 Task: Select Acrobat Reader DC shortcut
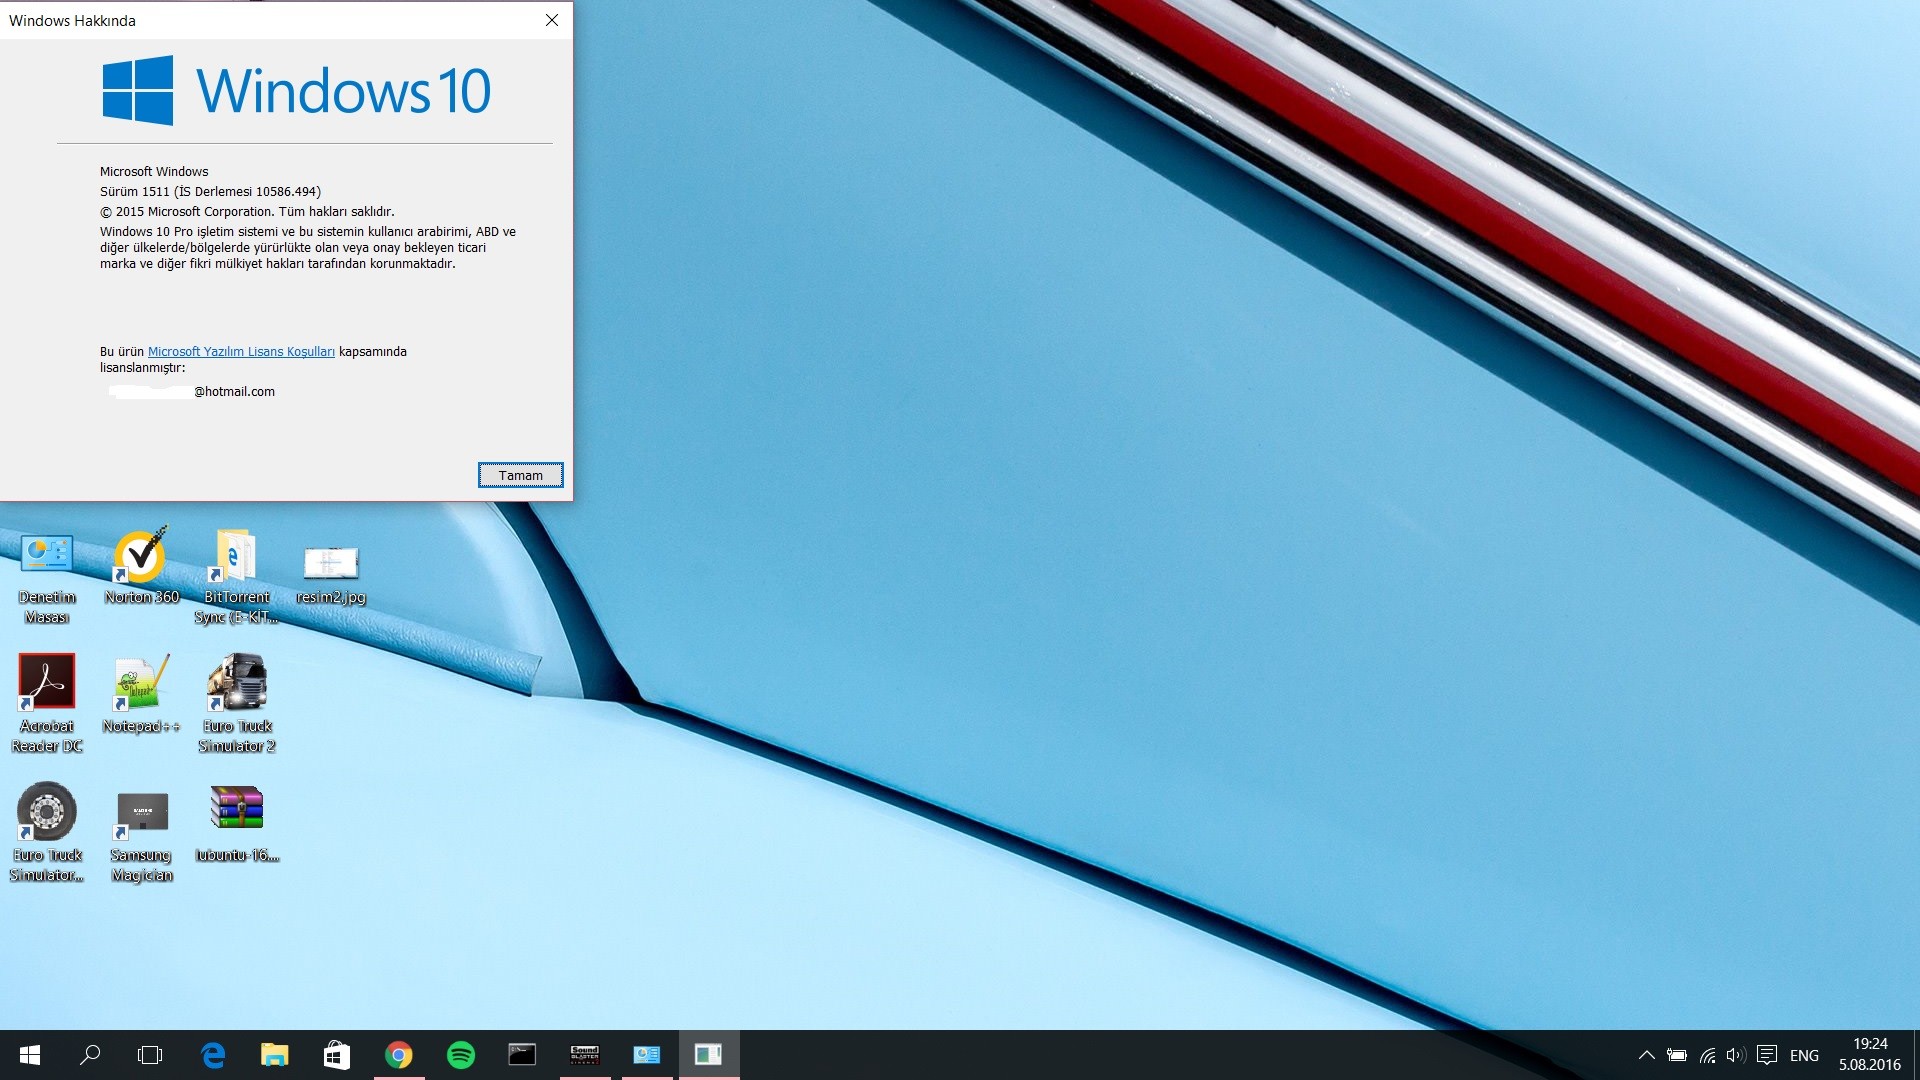[47, 703]
